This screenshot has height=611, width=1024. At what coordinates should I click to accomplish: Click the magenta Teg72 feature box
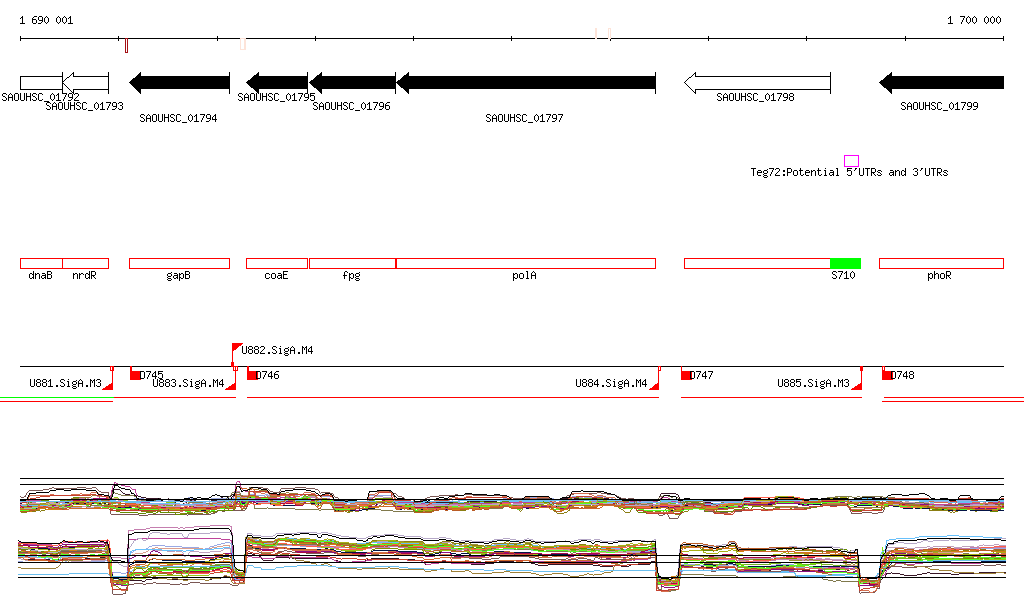[851, 161]
